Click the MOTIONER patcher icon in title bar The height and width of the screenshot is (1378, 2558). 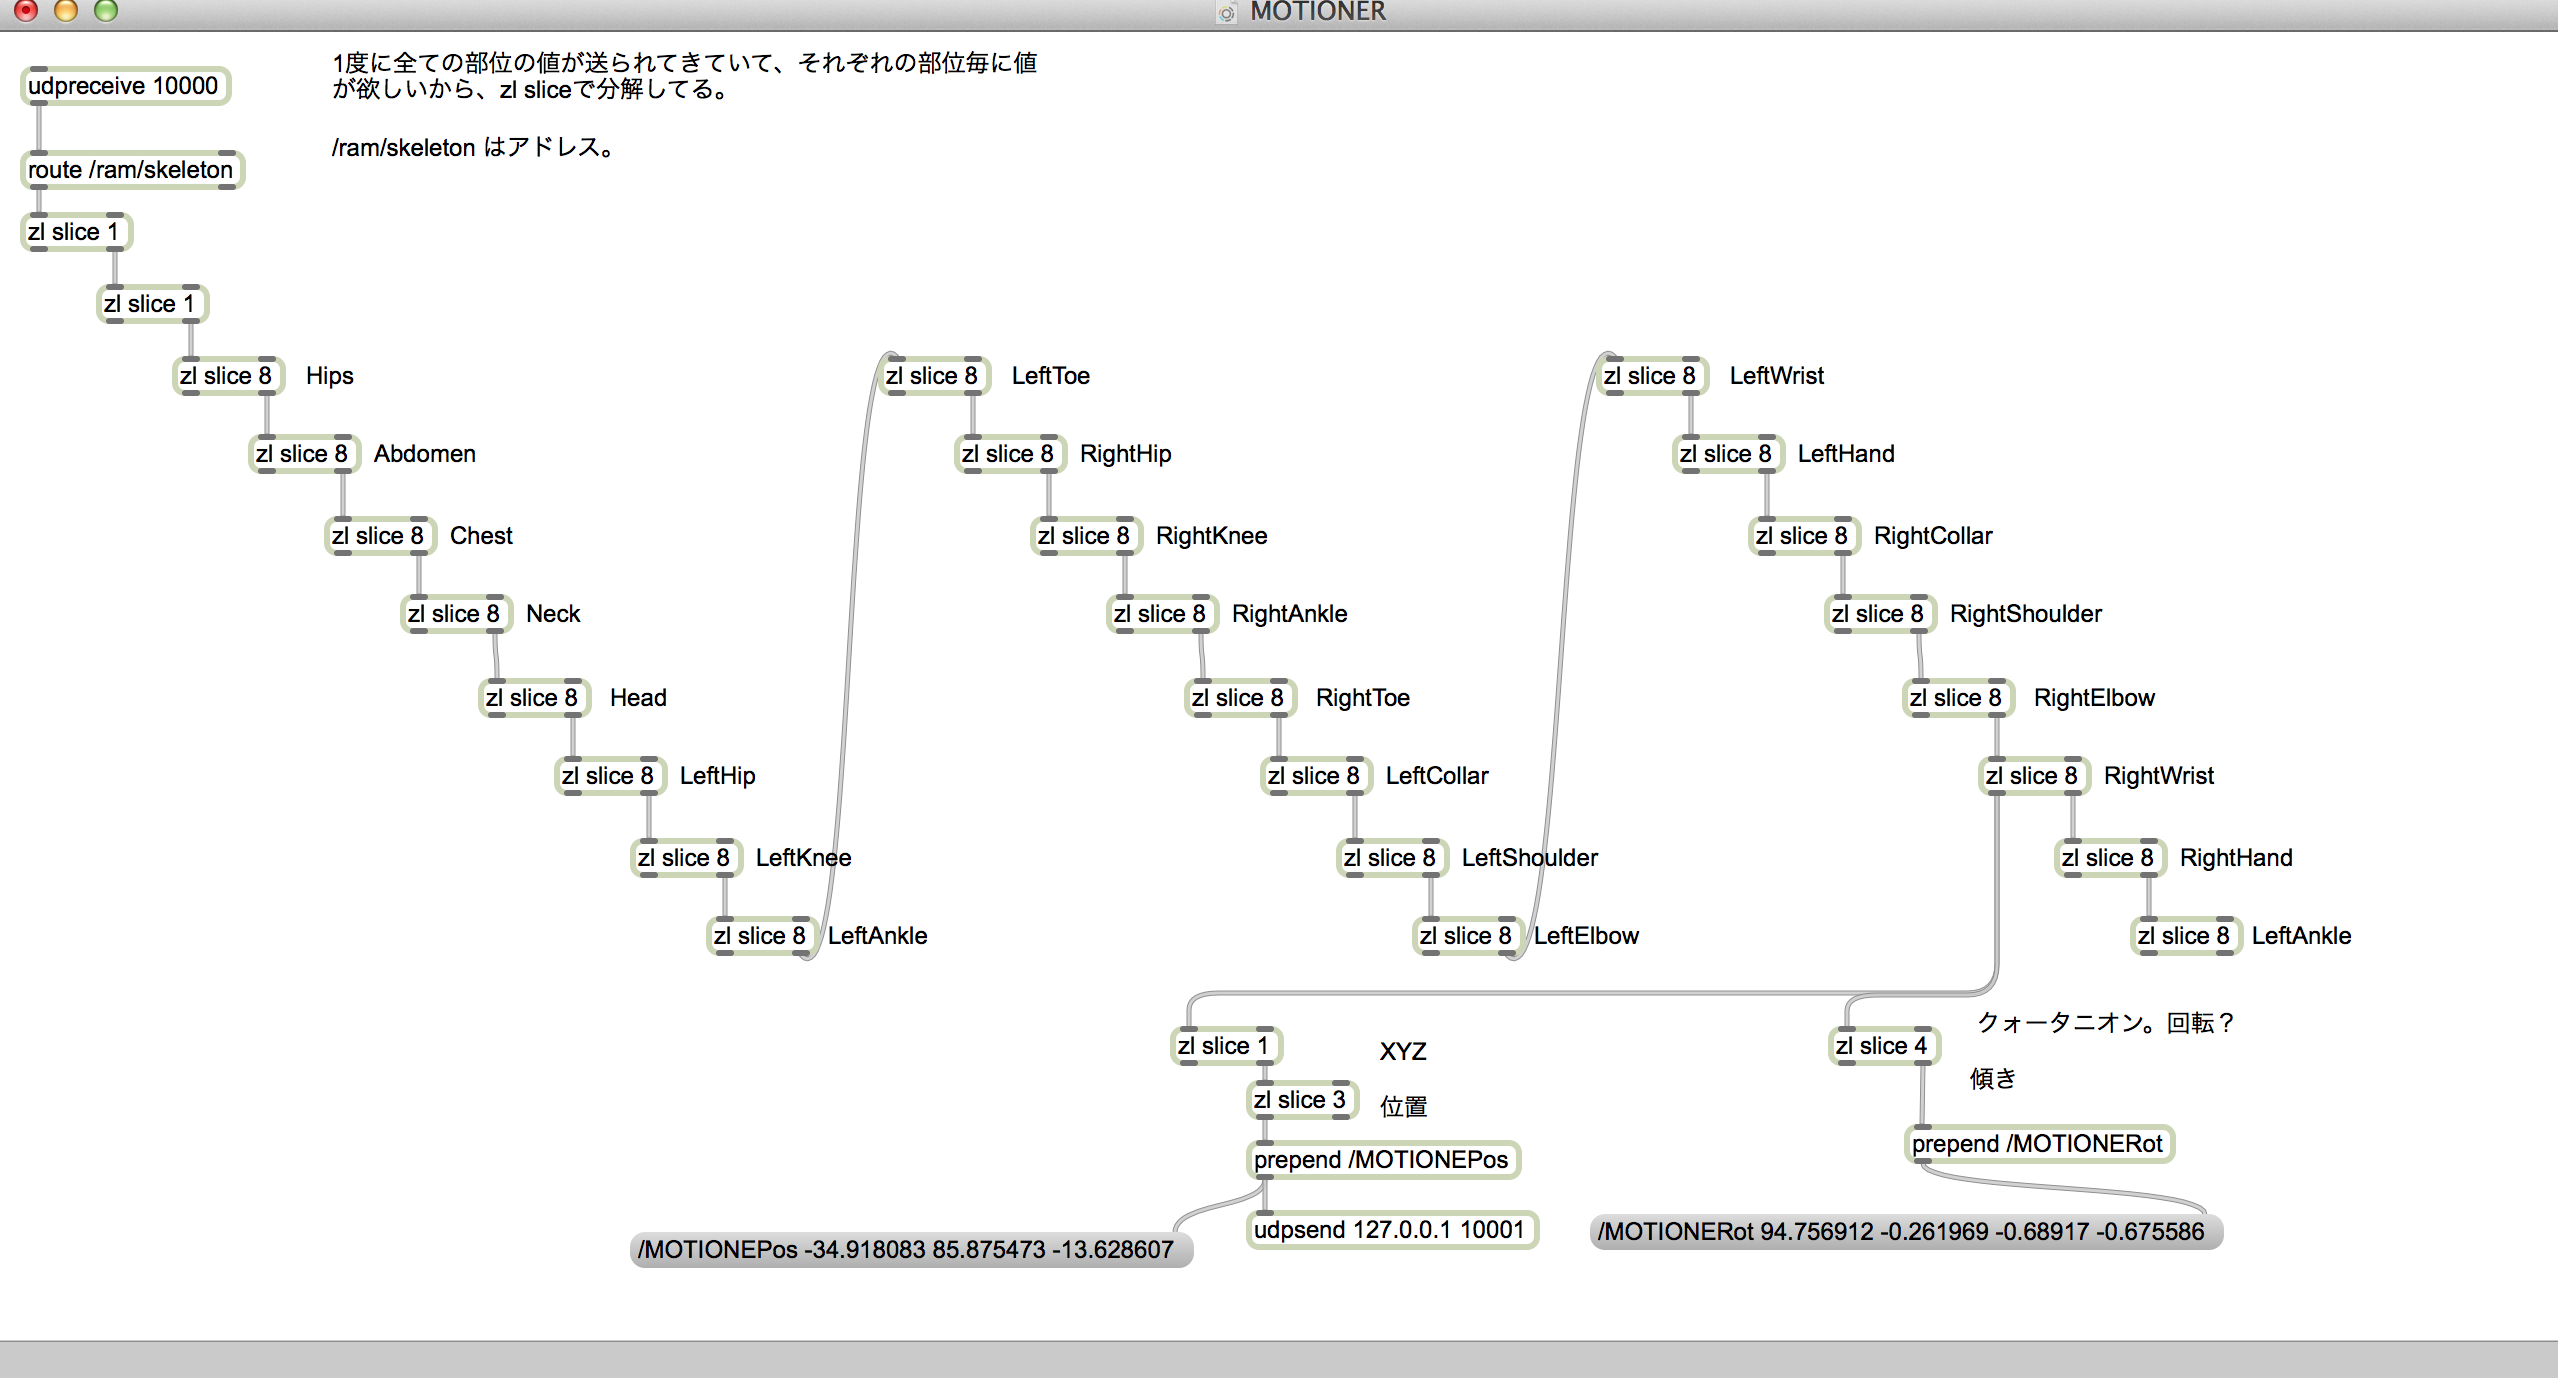[1227, 12]
